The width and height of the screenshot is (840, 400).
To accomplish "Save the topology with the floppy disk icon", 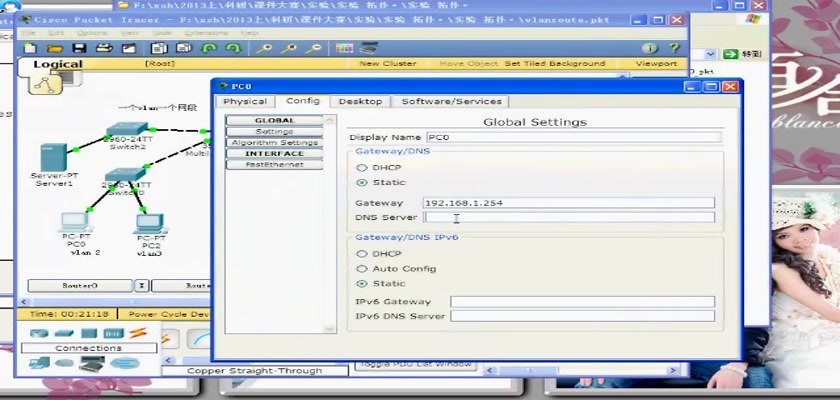I will 79,49.
